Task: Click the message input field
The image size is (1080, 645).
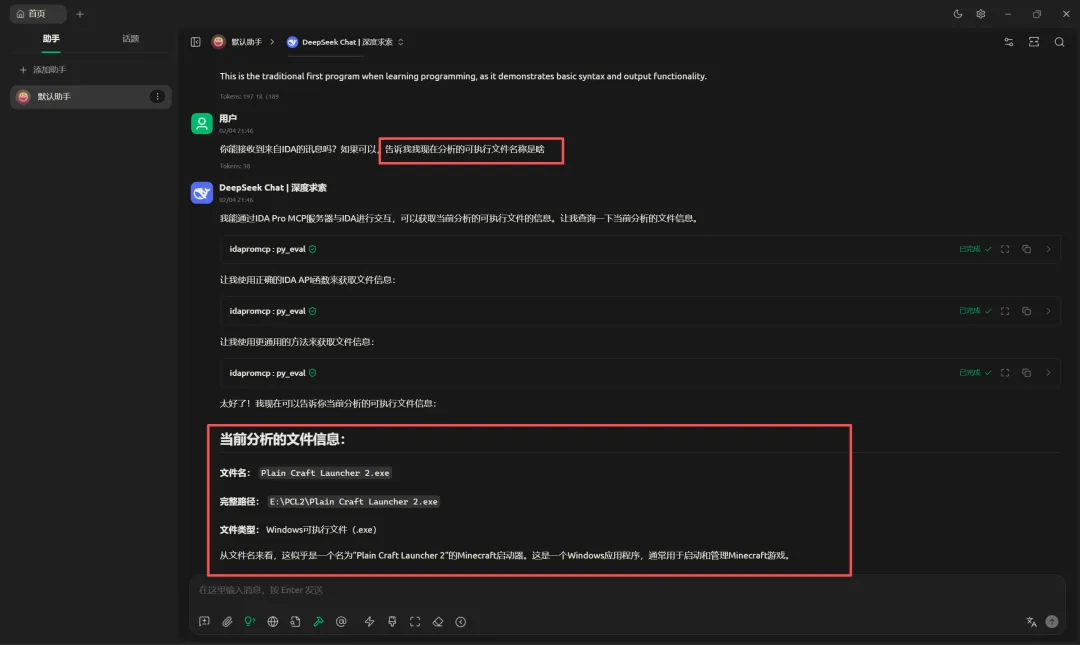Action: pyautogui.click(x=627, y=590)
